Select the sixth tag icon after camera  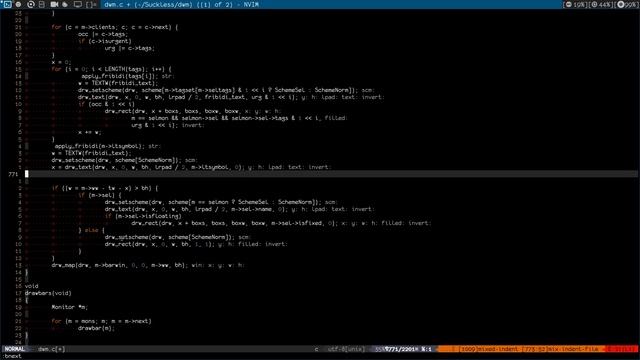coord(65,4)
